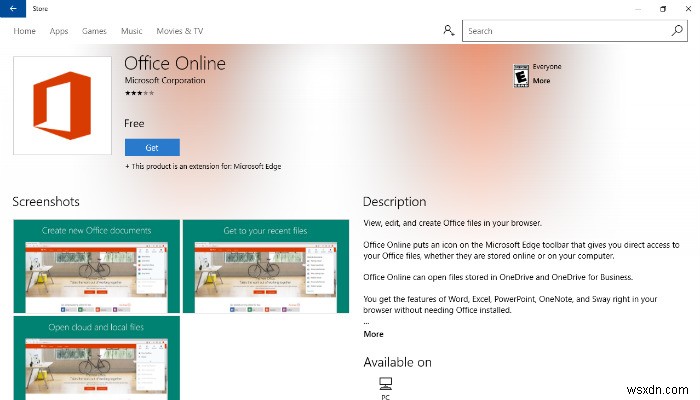Image resolution: width=700 pixels, height=400 pixels.
Task: Click the ESRB Everyone rating icon
Action: click(521, 75)
